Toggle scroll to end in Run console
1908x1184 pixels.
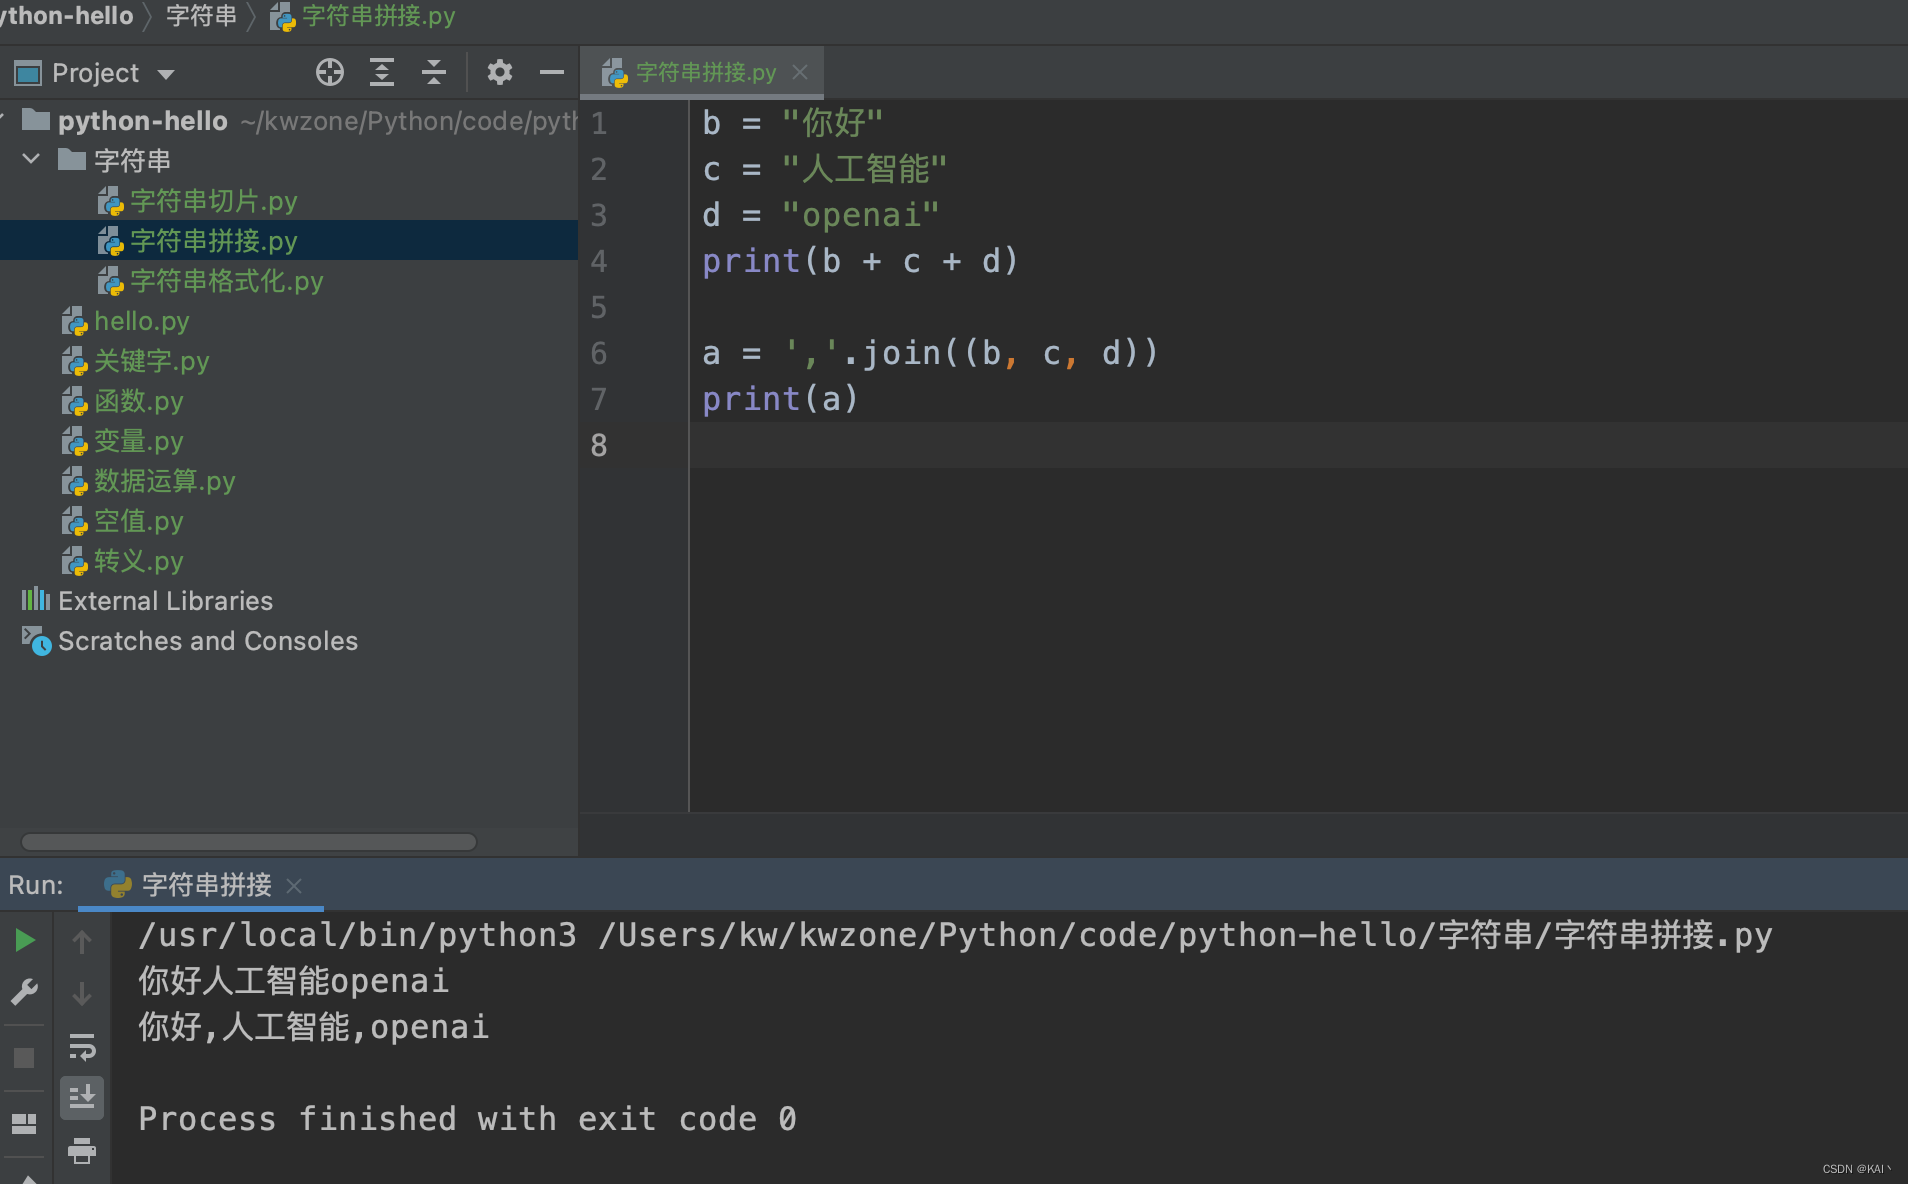(82, 1097)
